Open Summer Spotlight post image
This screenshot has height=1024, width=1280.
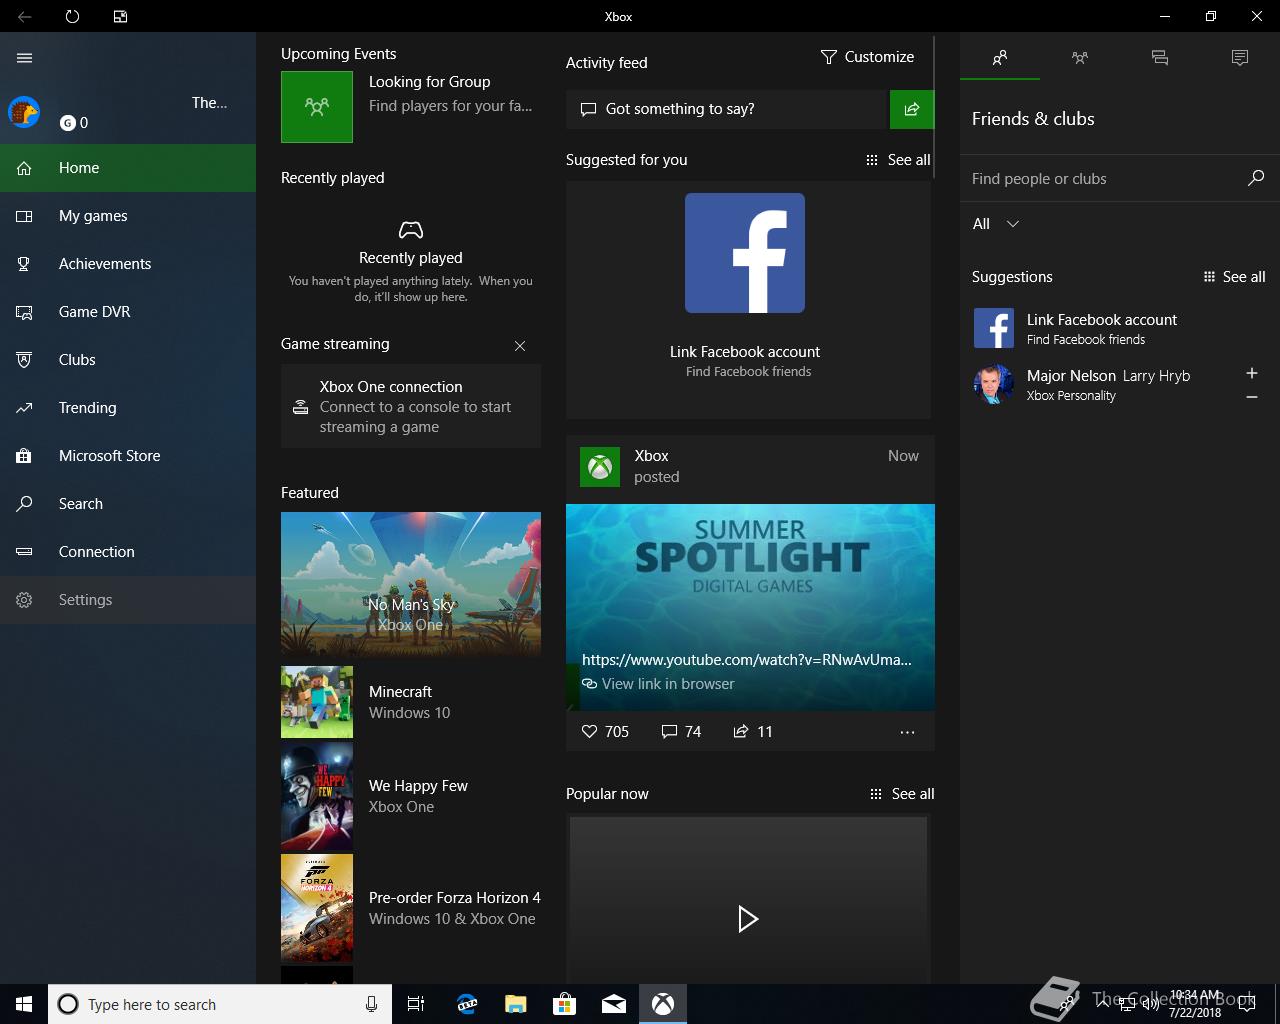[750, 607]
